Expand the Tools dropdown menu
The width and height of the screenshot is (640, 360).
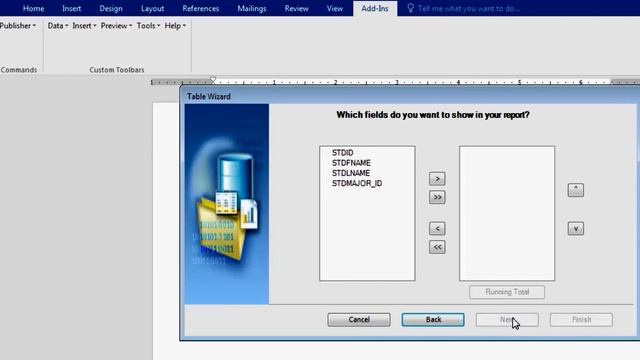pyautogui.click(x=148, y=26)
